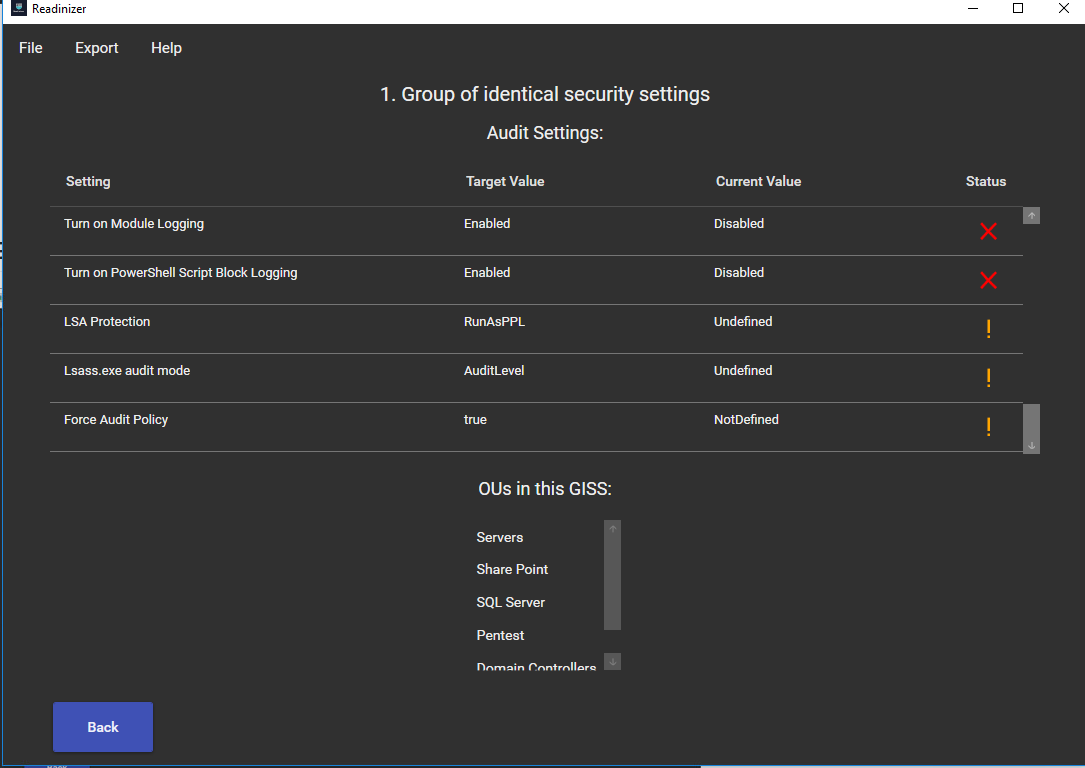Viewport: 1085px width, 768px height.
Task: Select SQL Server from the OU list
Action: (510, 602)
